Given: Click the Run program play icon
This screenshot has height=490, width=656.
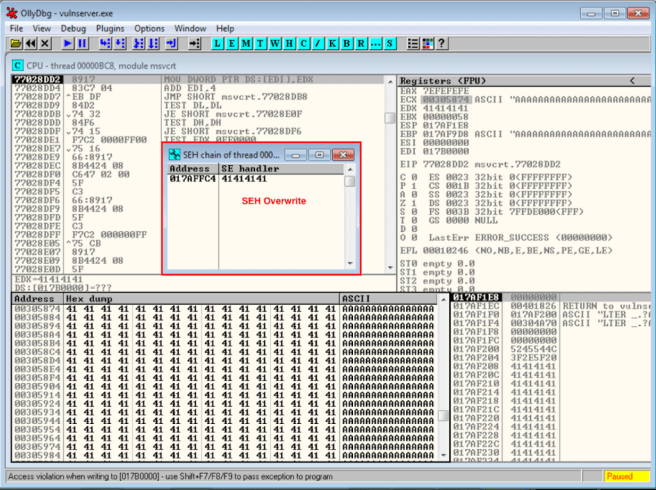Looking at the screenshot, I should tap(68, 44).
